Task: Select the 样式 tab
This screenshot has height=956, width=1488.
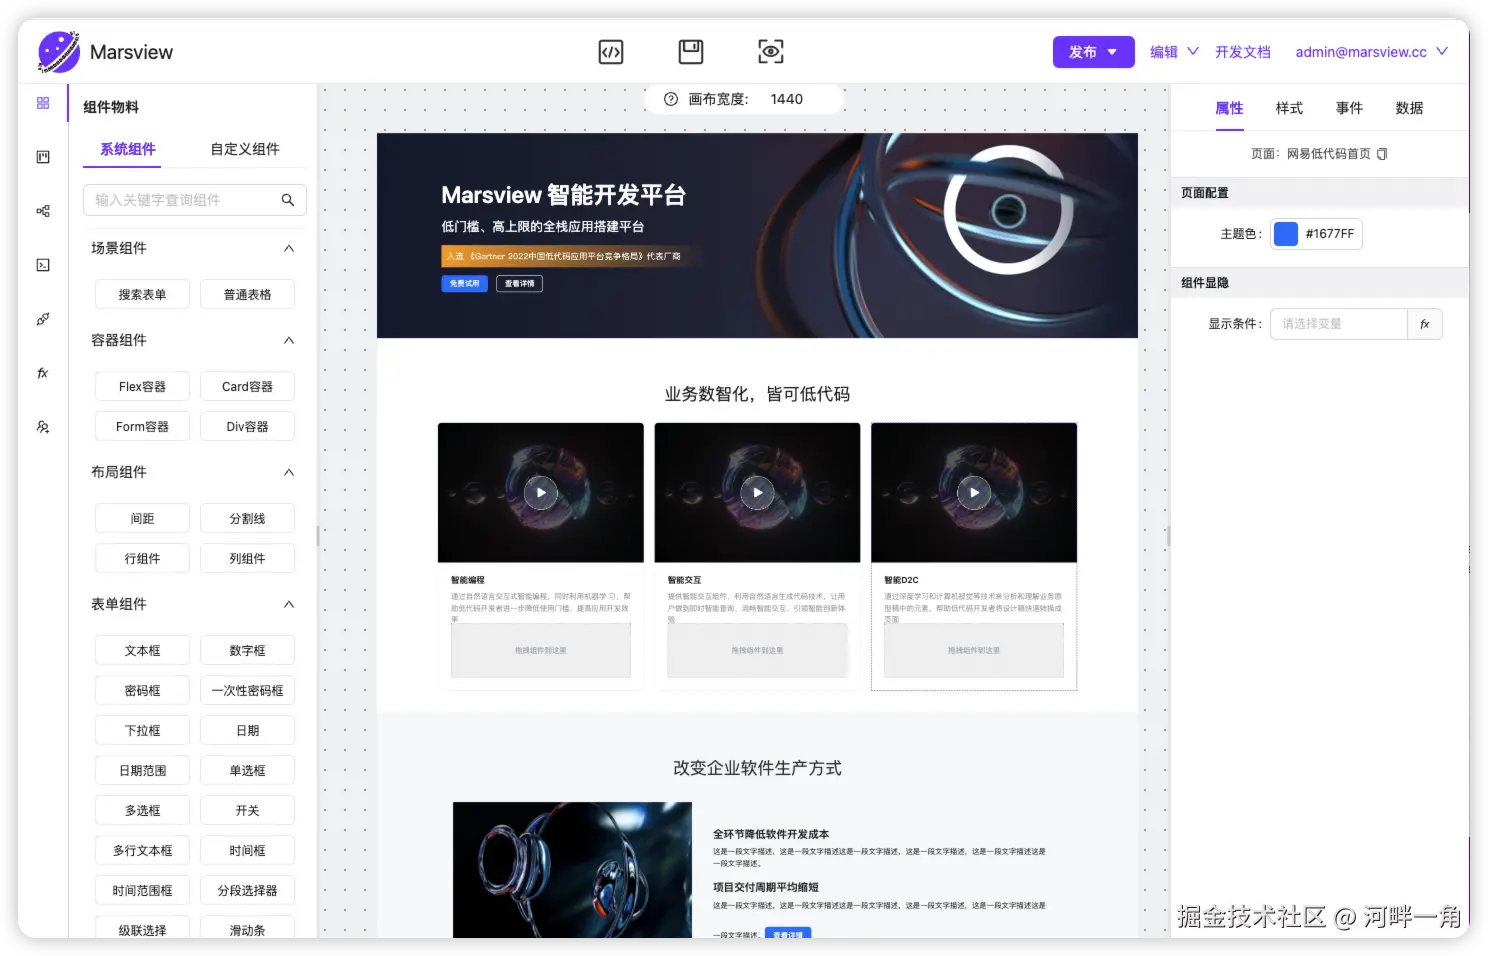Action: (1289, 108)
